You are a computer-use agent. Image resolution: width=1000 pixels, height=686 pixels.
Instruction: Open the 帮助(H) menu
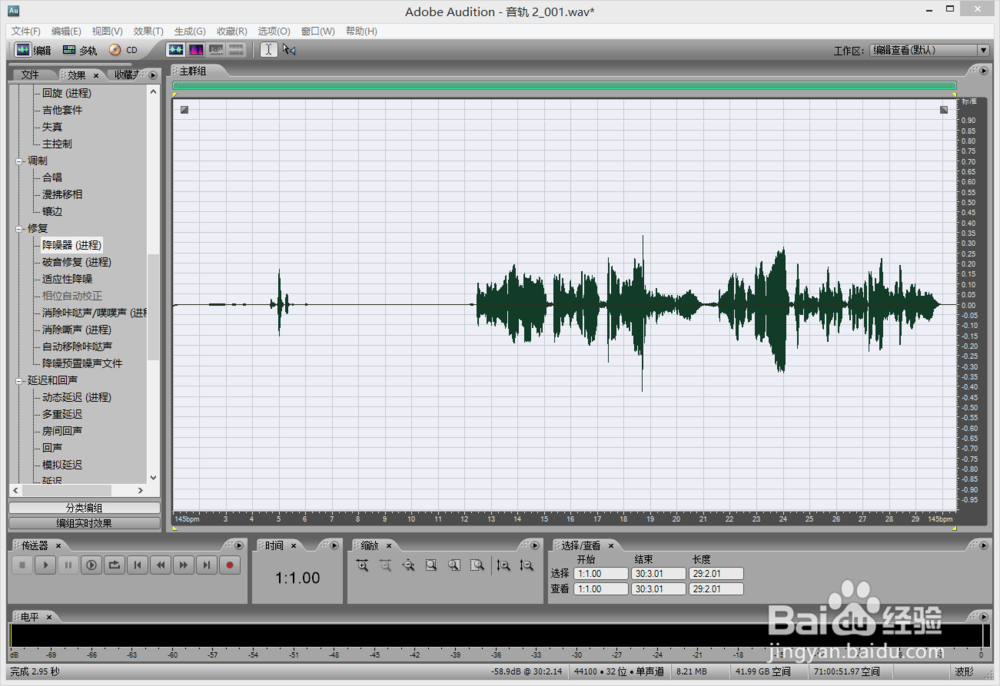click(x=361, y=31)
